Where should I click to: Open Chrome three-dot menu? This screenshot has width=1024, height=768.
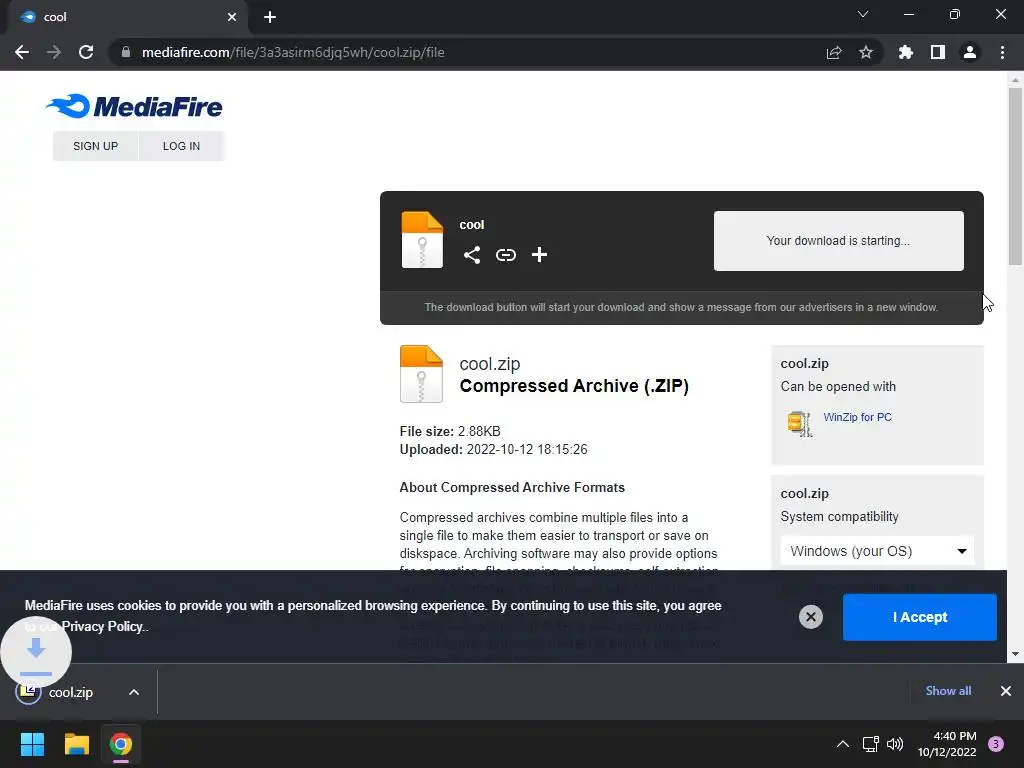pos(1002,52)
